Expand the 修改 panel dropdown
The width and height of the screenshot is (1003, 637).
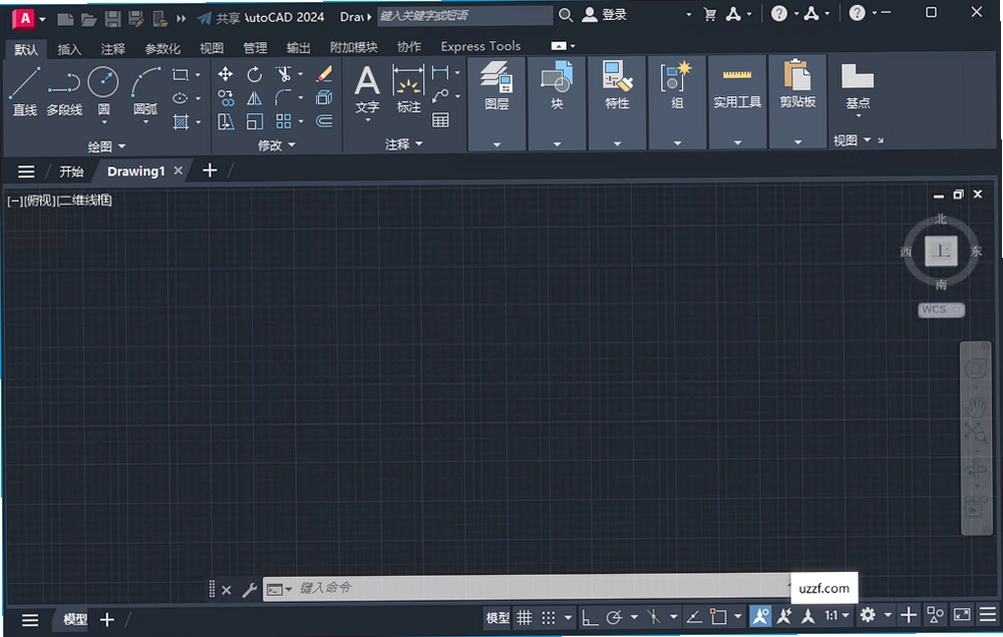point(276,146)
